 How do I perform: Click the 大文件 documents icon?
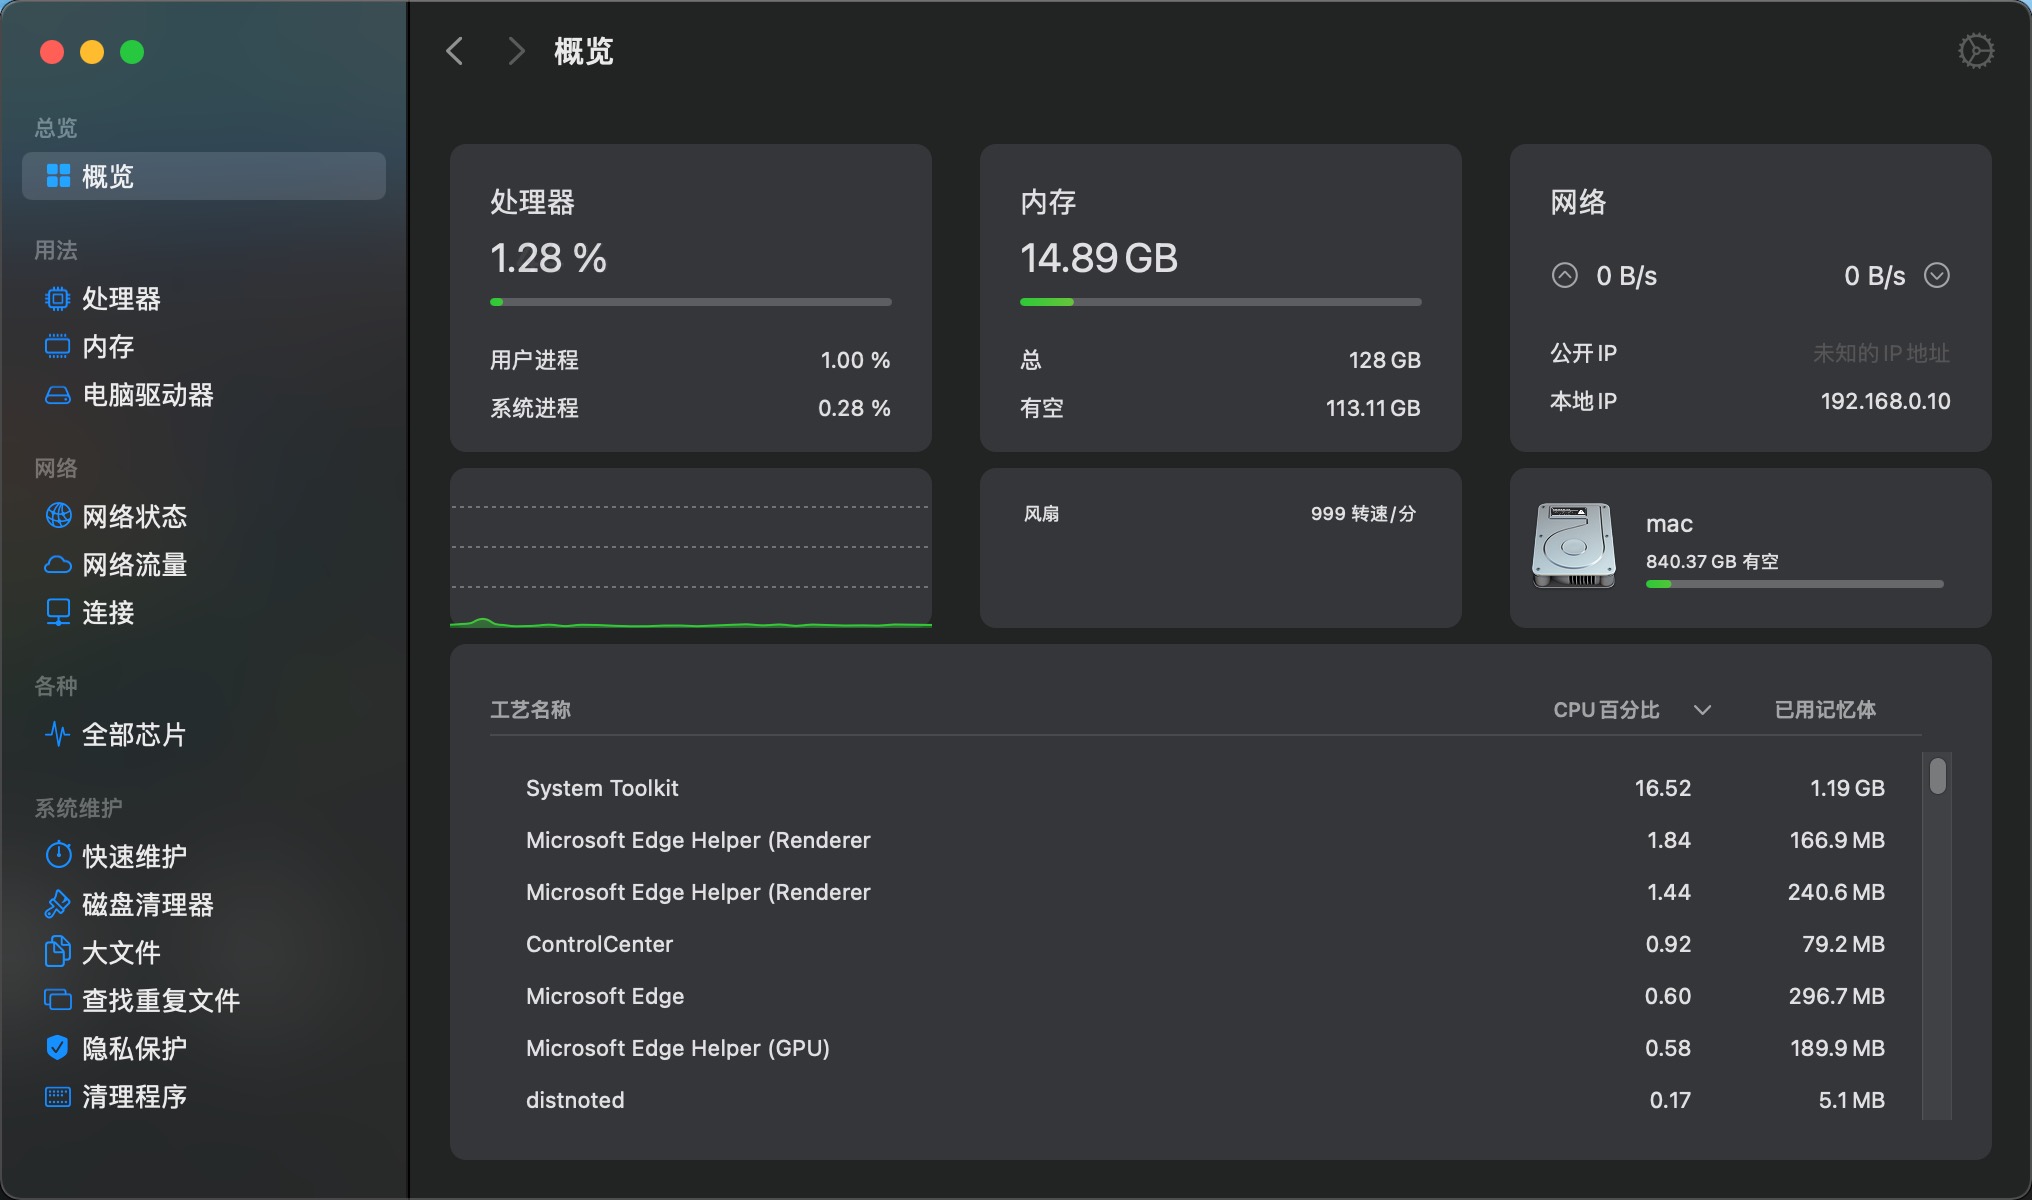pyautogui.click(x=58, y=952)
